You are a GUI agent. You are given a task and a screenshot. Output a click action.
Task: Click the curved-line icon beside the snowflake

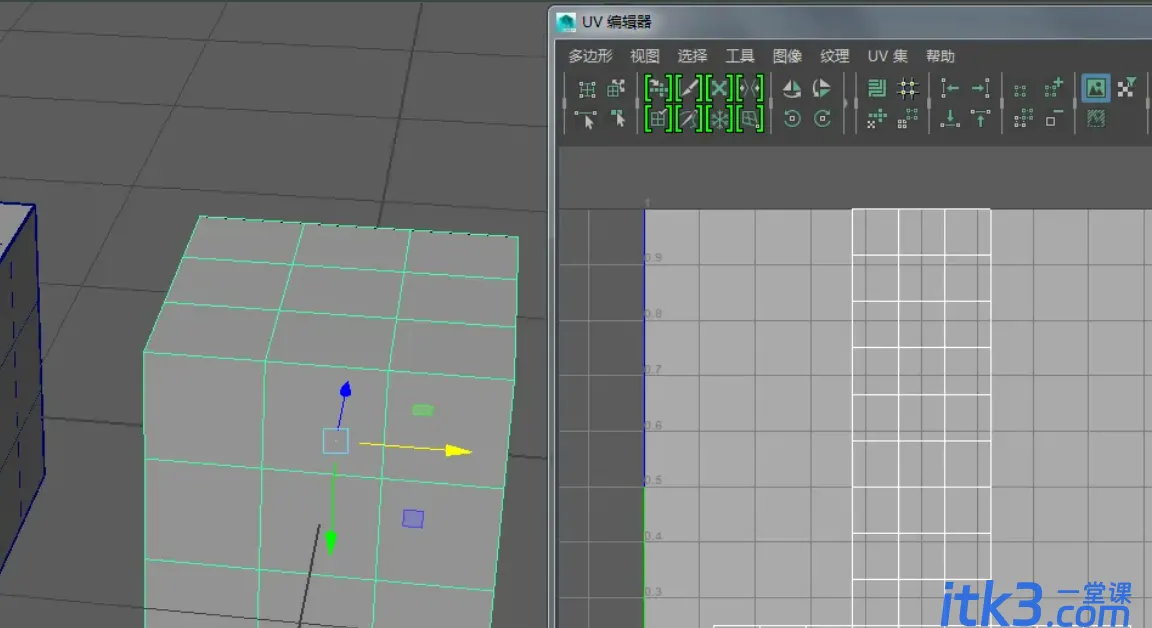(x=688, y=119)
